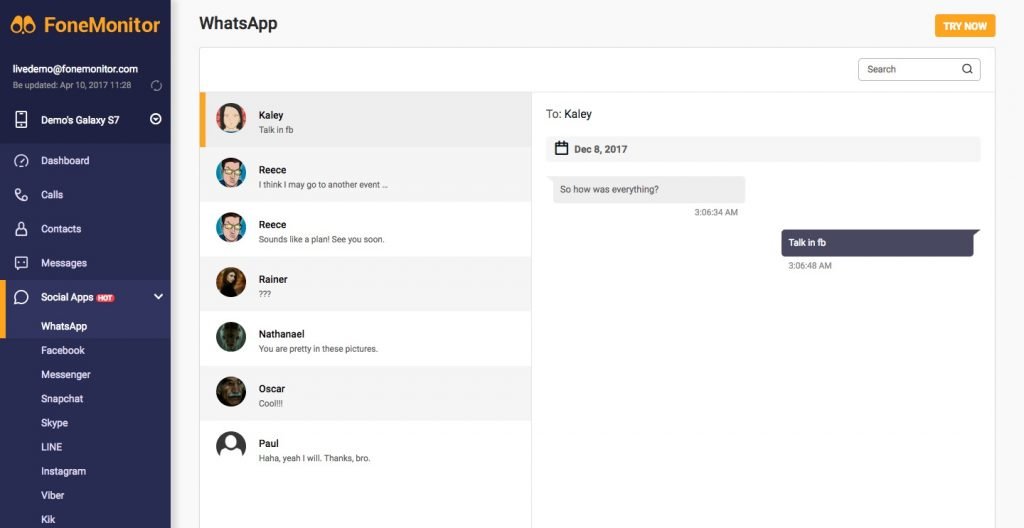Open Instagram under Social Apps
The image size is (1024, 528).
63,471
